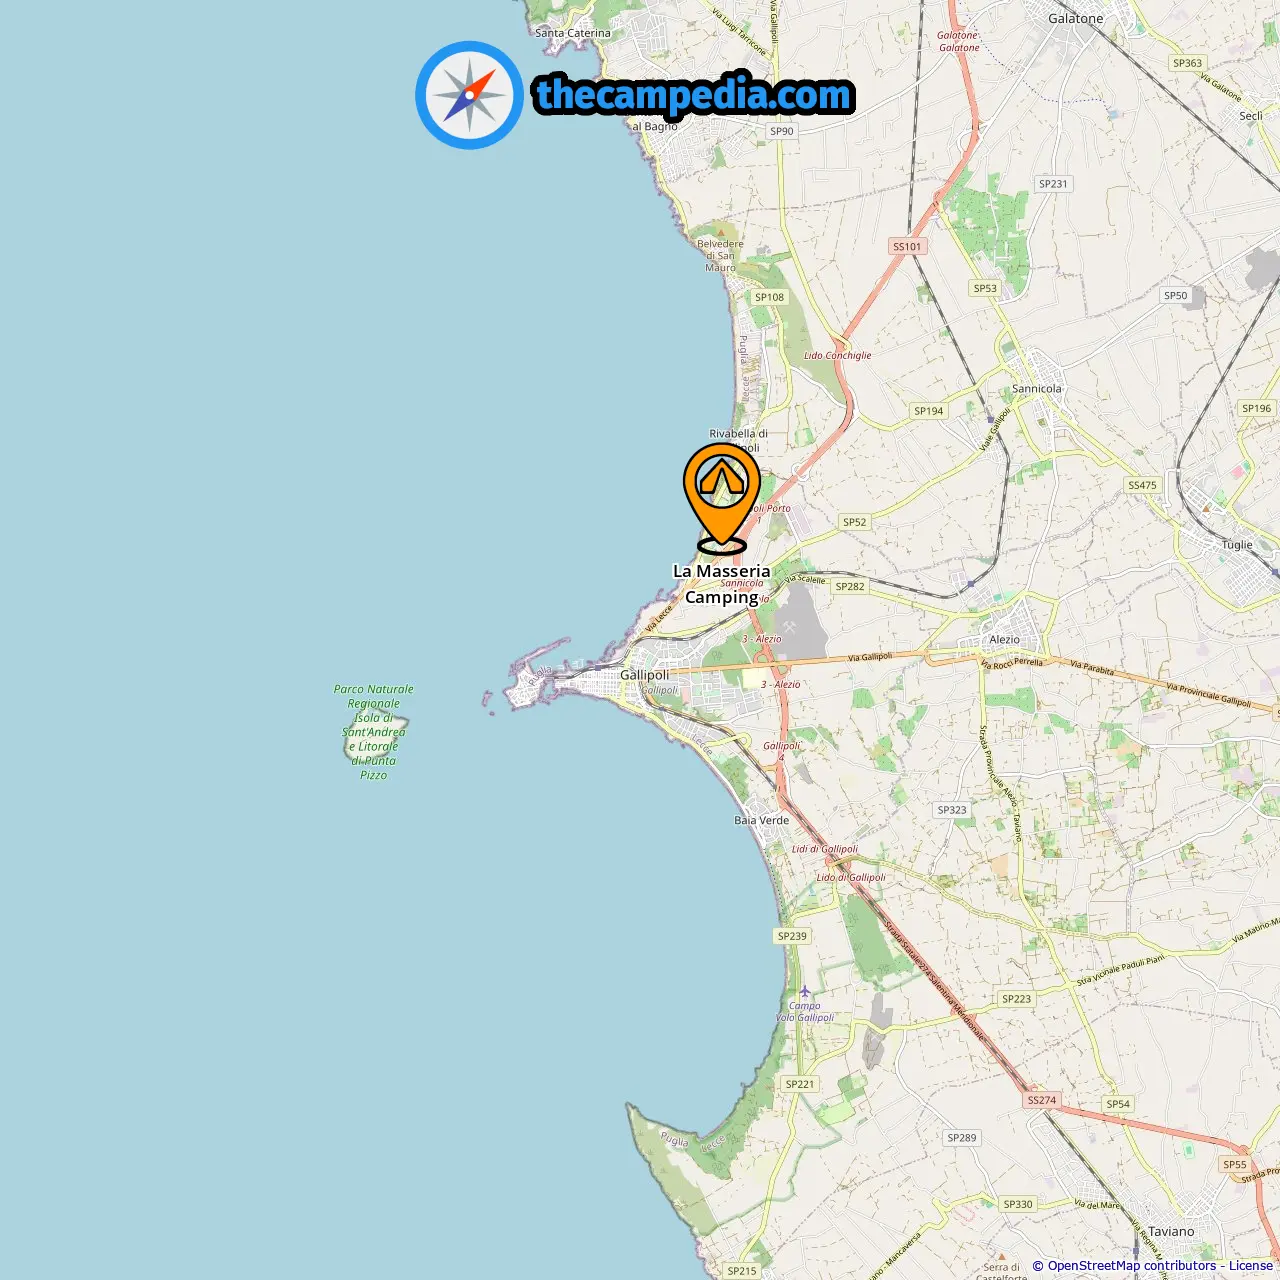Image resolution: width=1280 pixels, height=1280 pixels.
Task: Select the La Masseria Camping label
Action: coord(722,584)
